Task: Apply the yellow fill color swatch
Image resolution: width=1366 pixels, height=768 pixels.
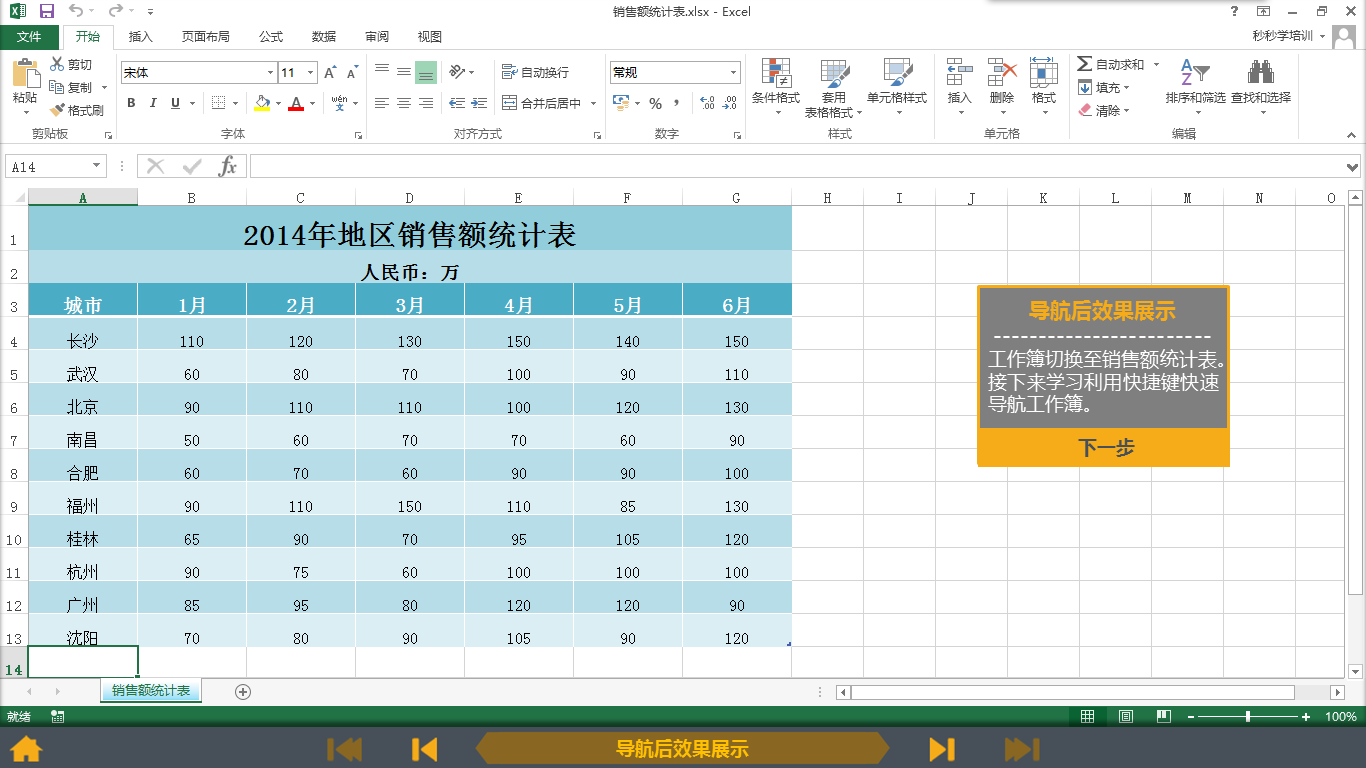Action: (x=262, y=103)
